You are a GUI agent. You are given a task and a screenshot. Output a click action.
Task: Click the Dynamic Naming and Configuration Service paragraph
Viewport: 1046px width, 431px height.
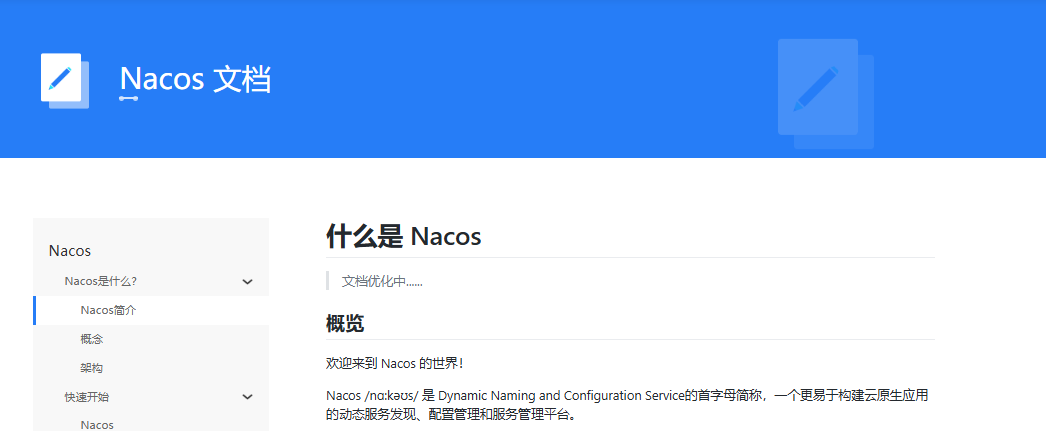pyautogui.click(x=627, y=405)
